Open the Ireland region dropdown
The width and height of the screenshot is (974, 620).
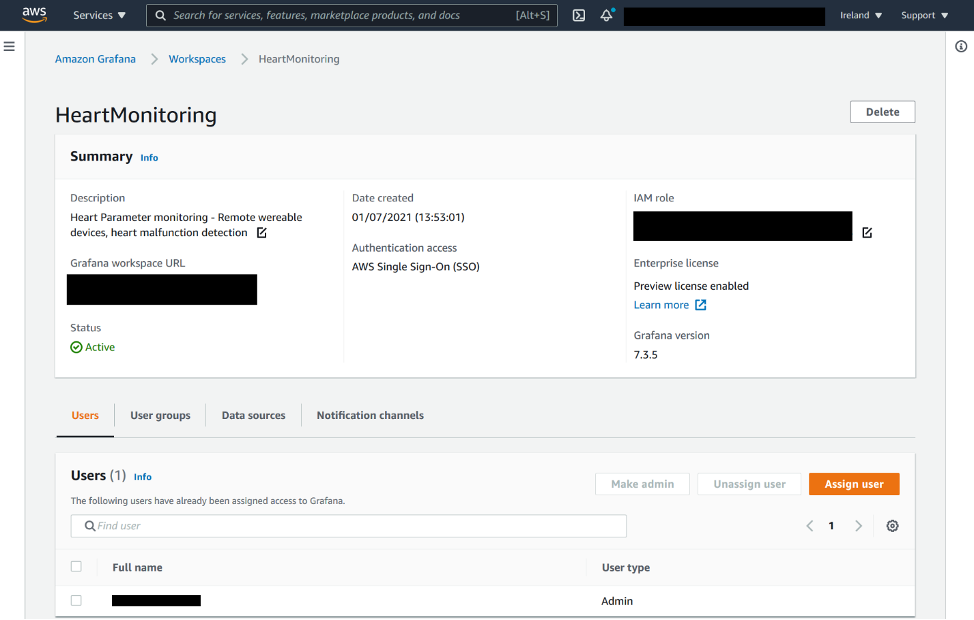click(861, 15)
